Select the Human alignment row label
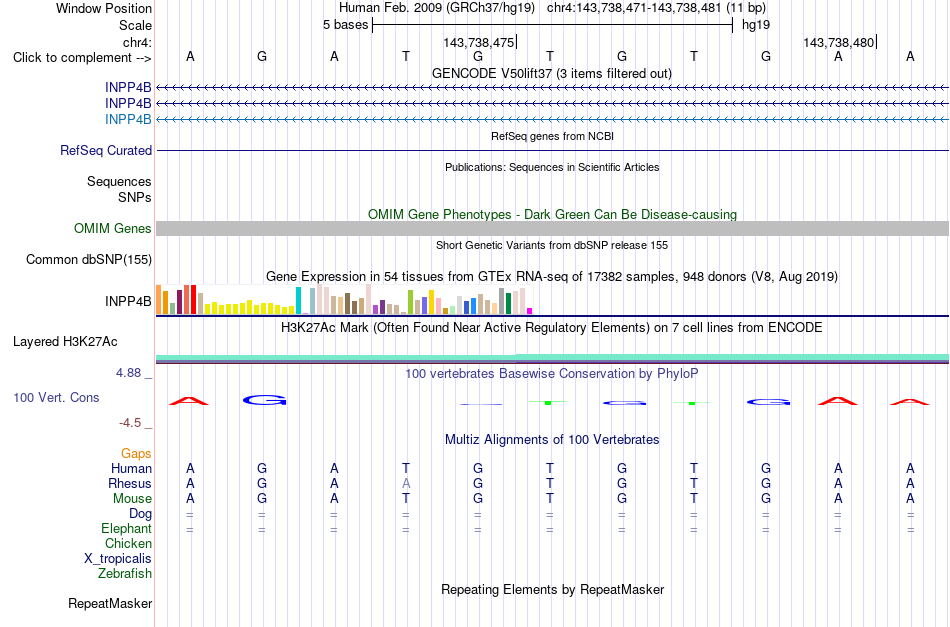 131,469
